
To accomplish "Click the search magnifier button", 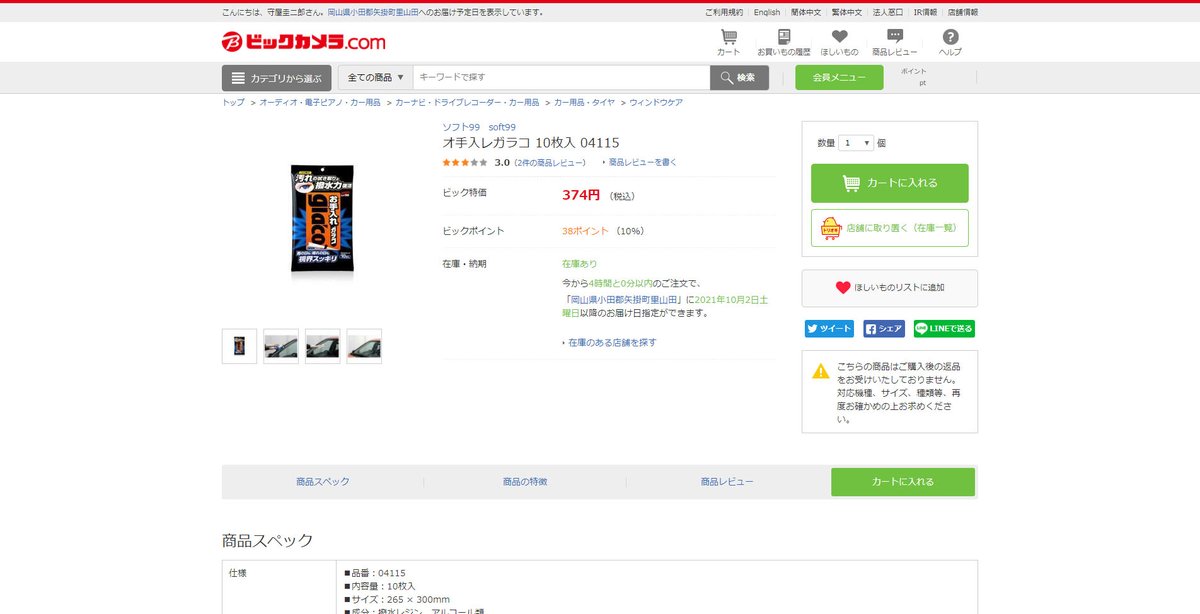I will pos(739,78).
